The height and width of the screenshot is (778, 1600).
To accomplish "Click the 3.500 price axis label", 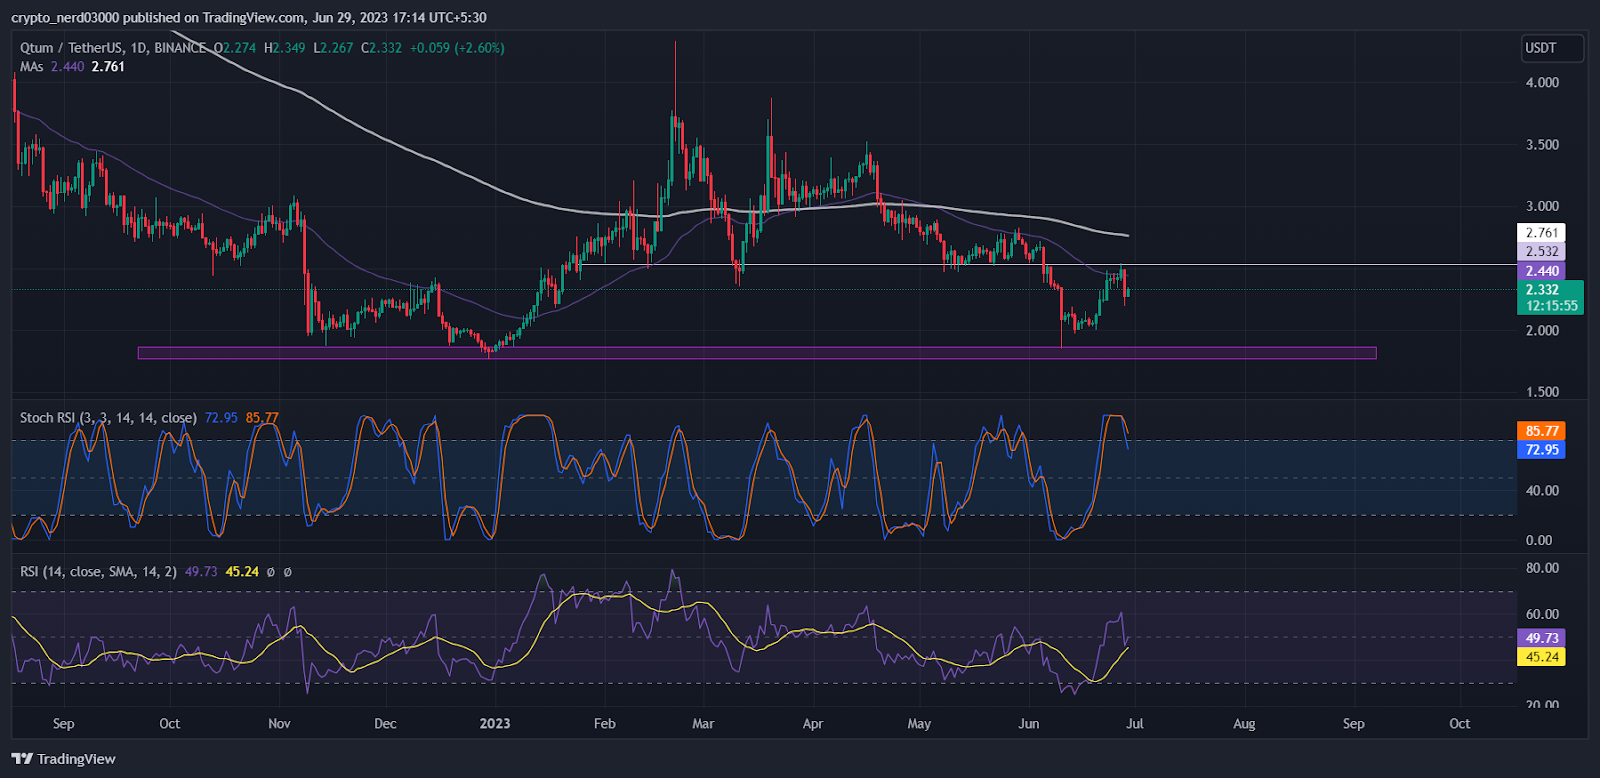I will coord(1542,145).
